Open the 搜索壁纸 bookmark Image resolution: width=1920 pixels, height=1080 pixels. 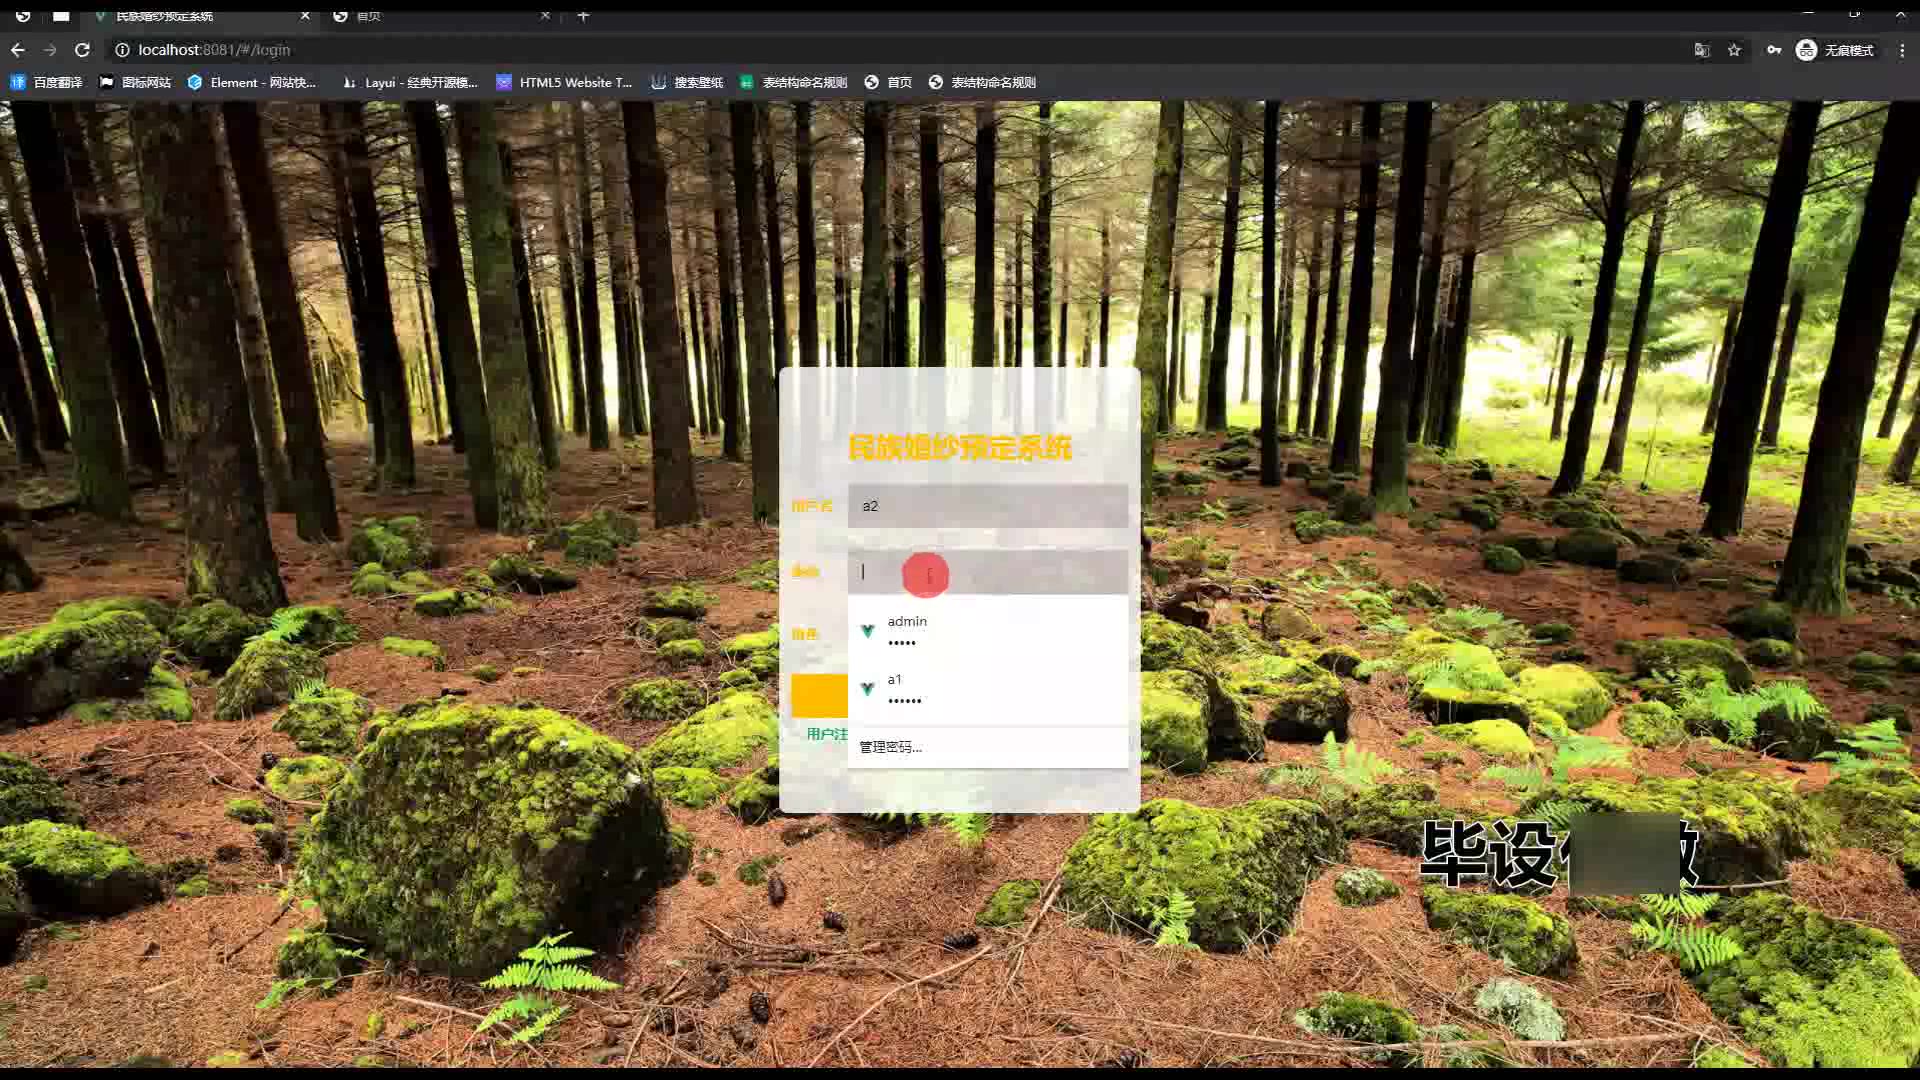(x=687, y=82)
